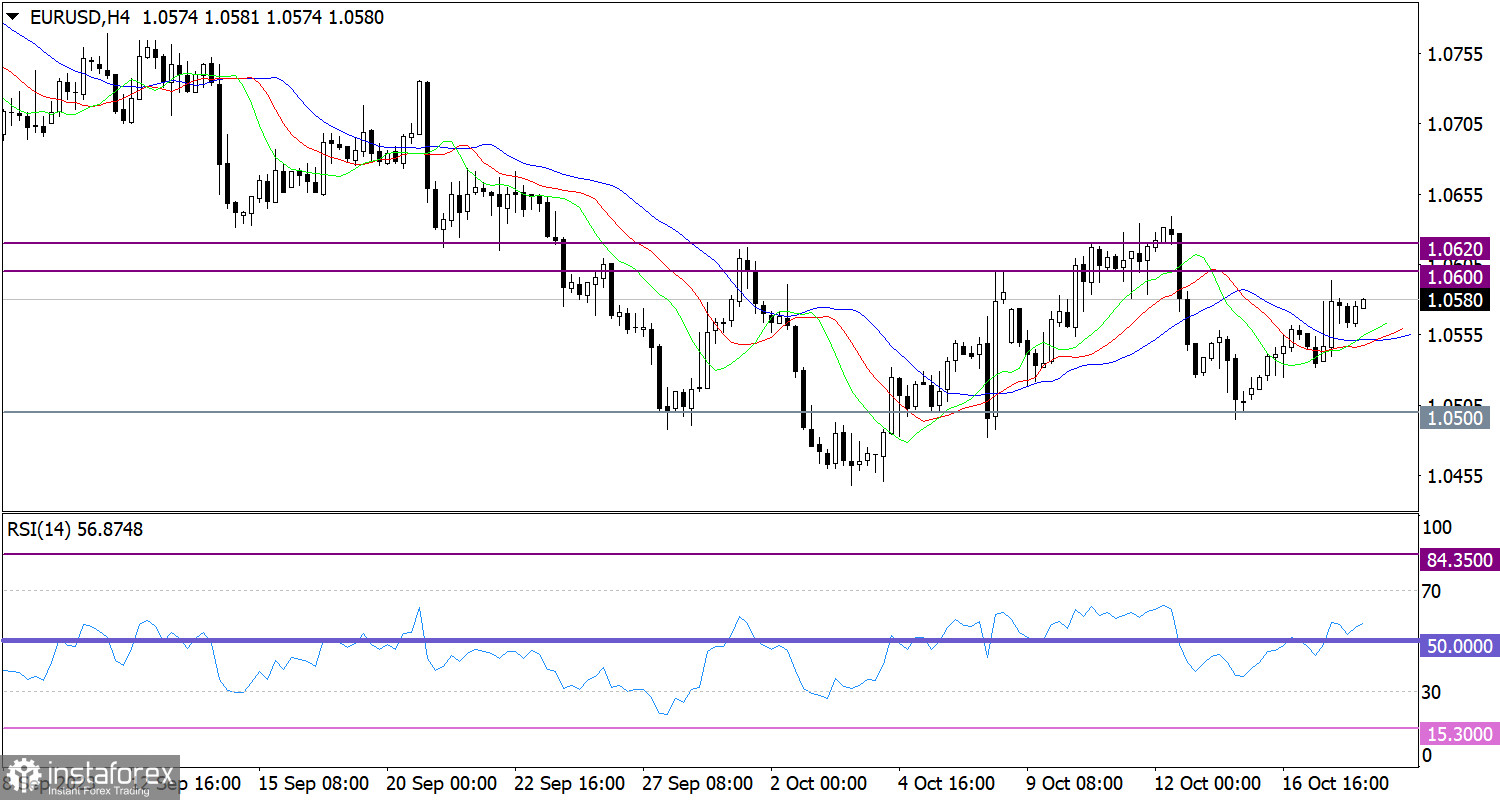Screen dimensions: 1500x800
Task: Click the EURUSD,H4 chart title
Action: click(x=79, y=17)
